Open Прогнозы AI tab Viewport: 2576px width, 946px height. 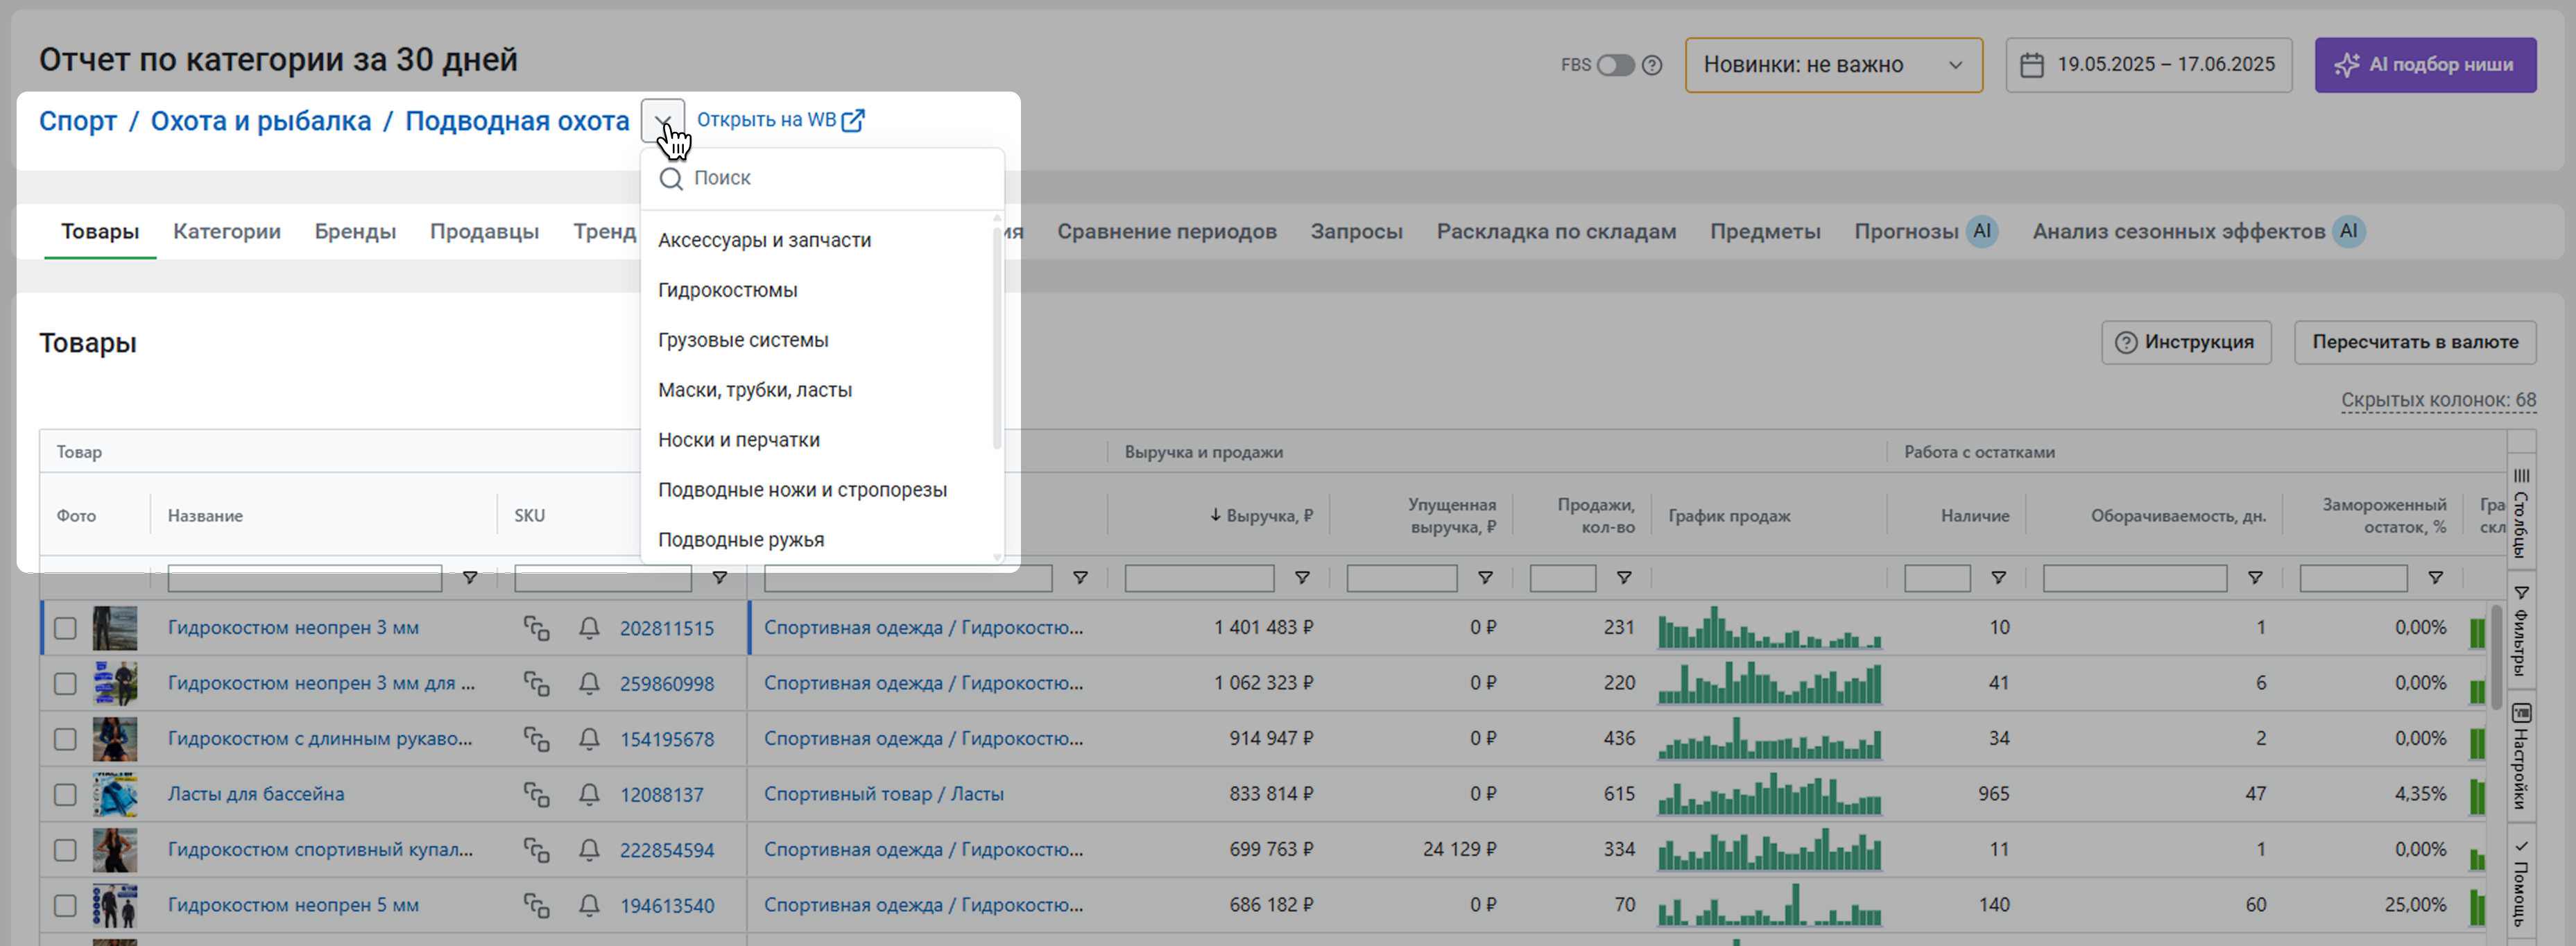coord(1925,232)
